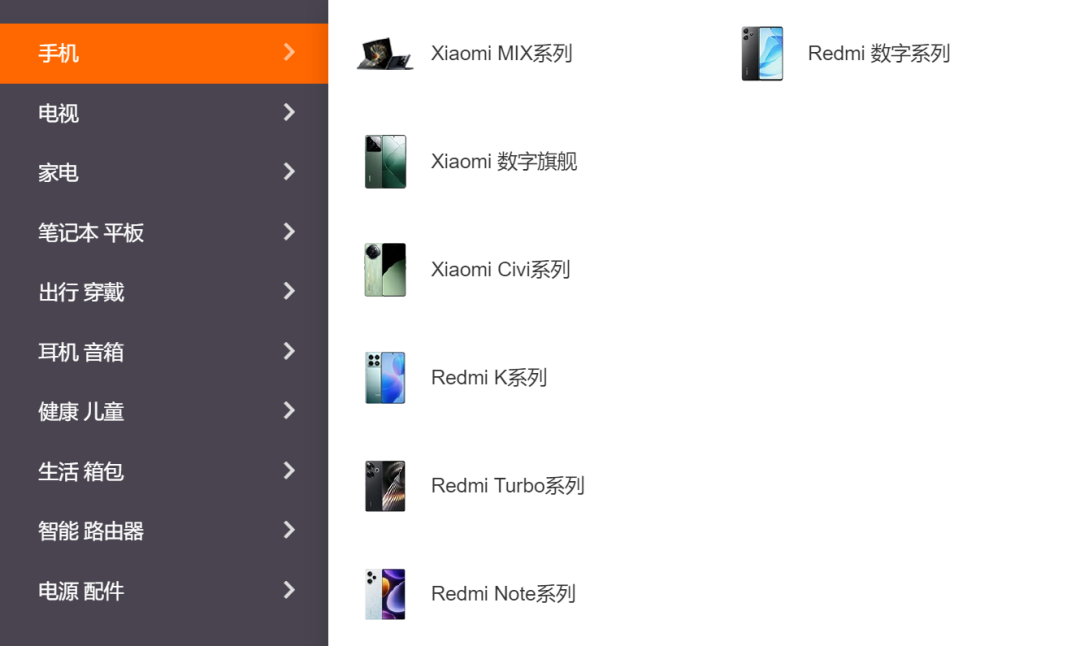The height and width of the screenshot is (646, 1080).
Task: Select the 电源 配件 category
Action: point(164,591)
